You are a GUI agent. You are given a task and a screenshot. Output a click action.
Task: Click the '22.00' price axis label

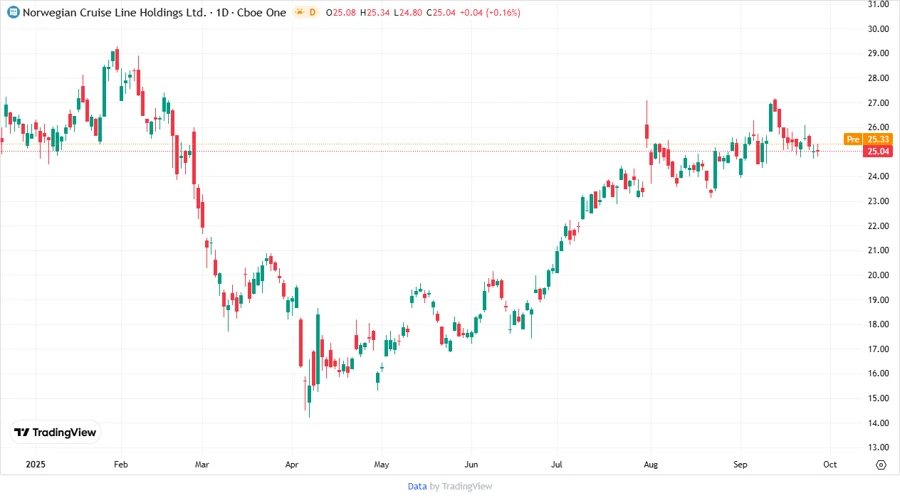[x=878, y=226]
